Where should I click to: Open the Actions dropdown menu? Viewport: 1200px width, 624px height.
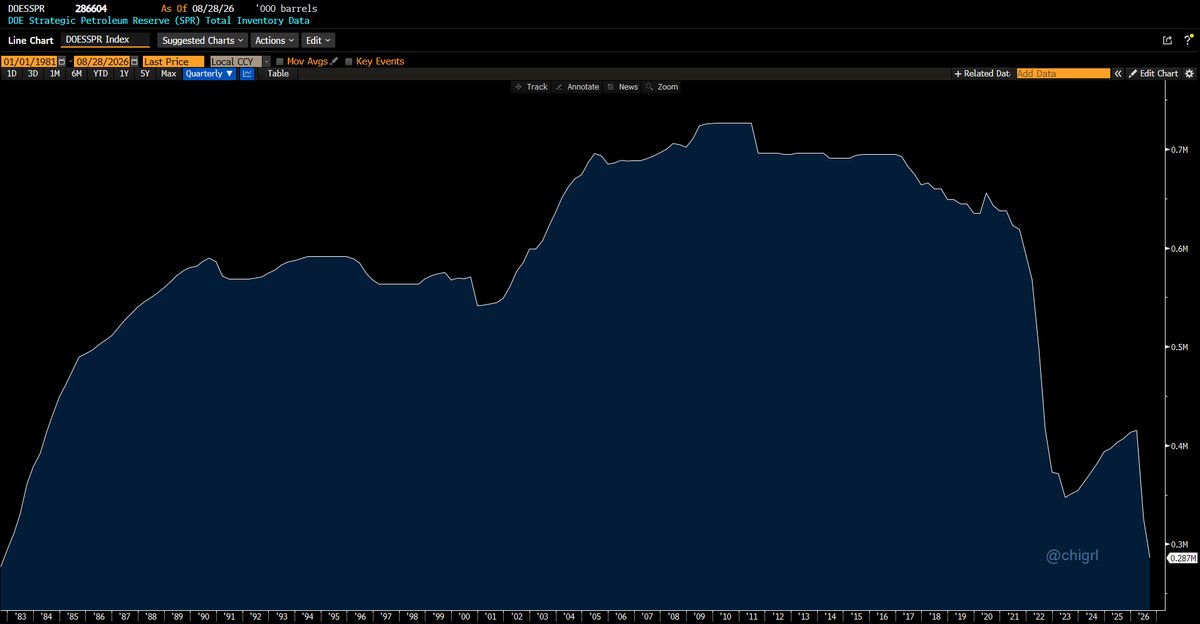(274, 41)
